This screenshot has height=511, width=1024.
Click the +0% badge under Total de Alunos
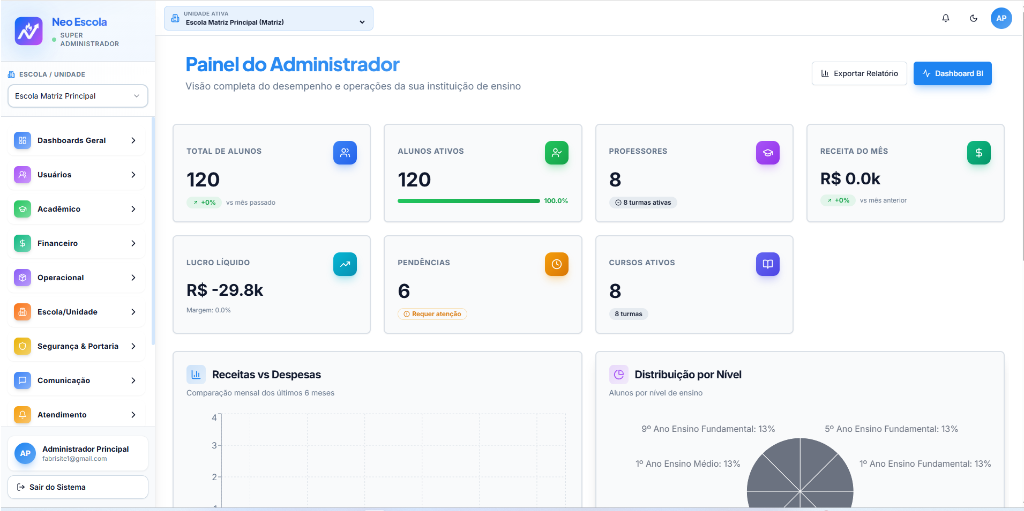pos(204,203)
